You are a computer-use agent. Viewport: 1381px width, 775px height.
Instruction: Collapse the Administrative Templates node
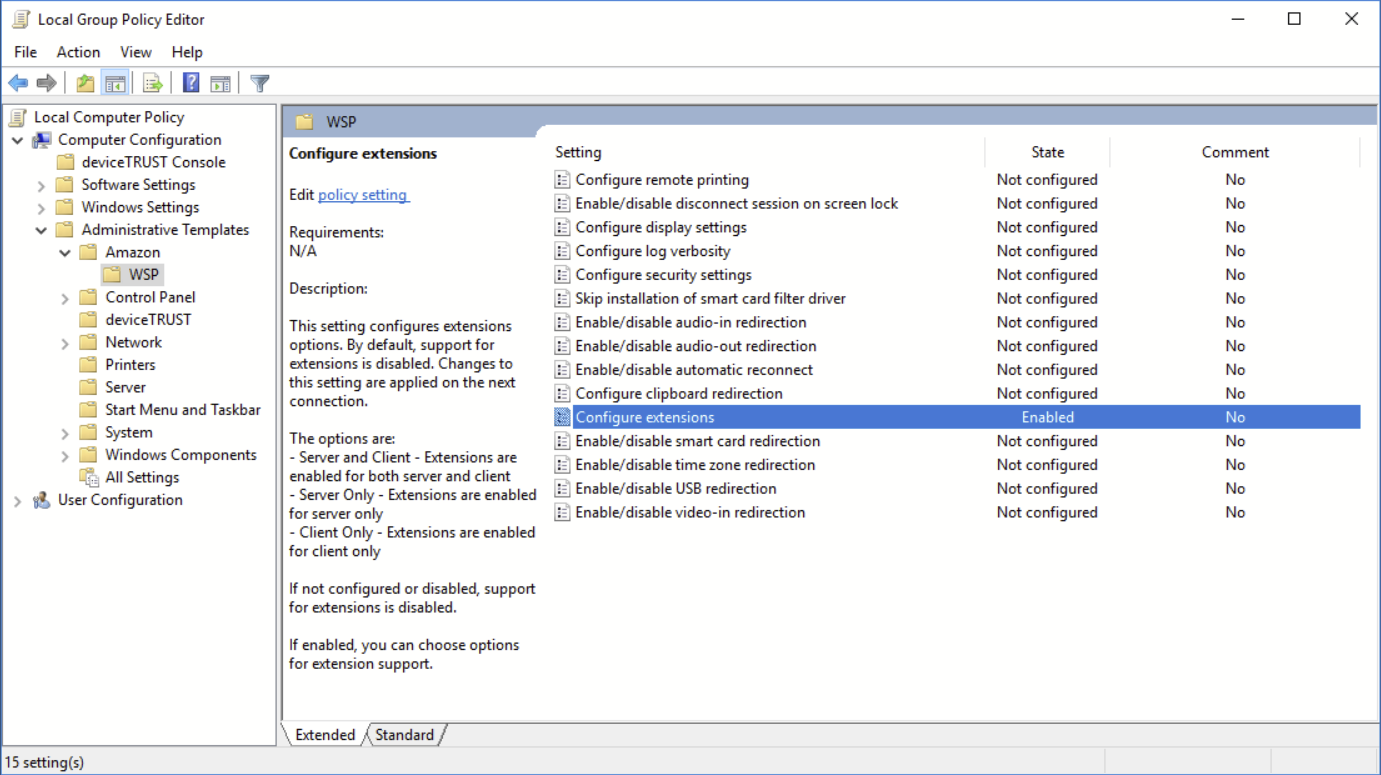(x=41, y=229)
